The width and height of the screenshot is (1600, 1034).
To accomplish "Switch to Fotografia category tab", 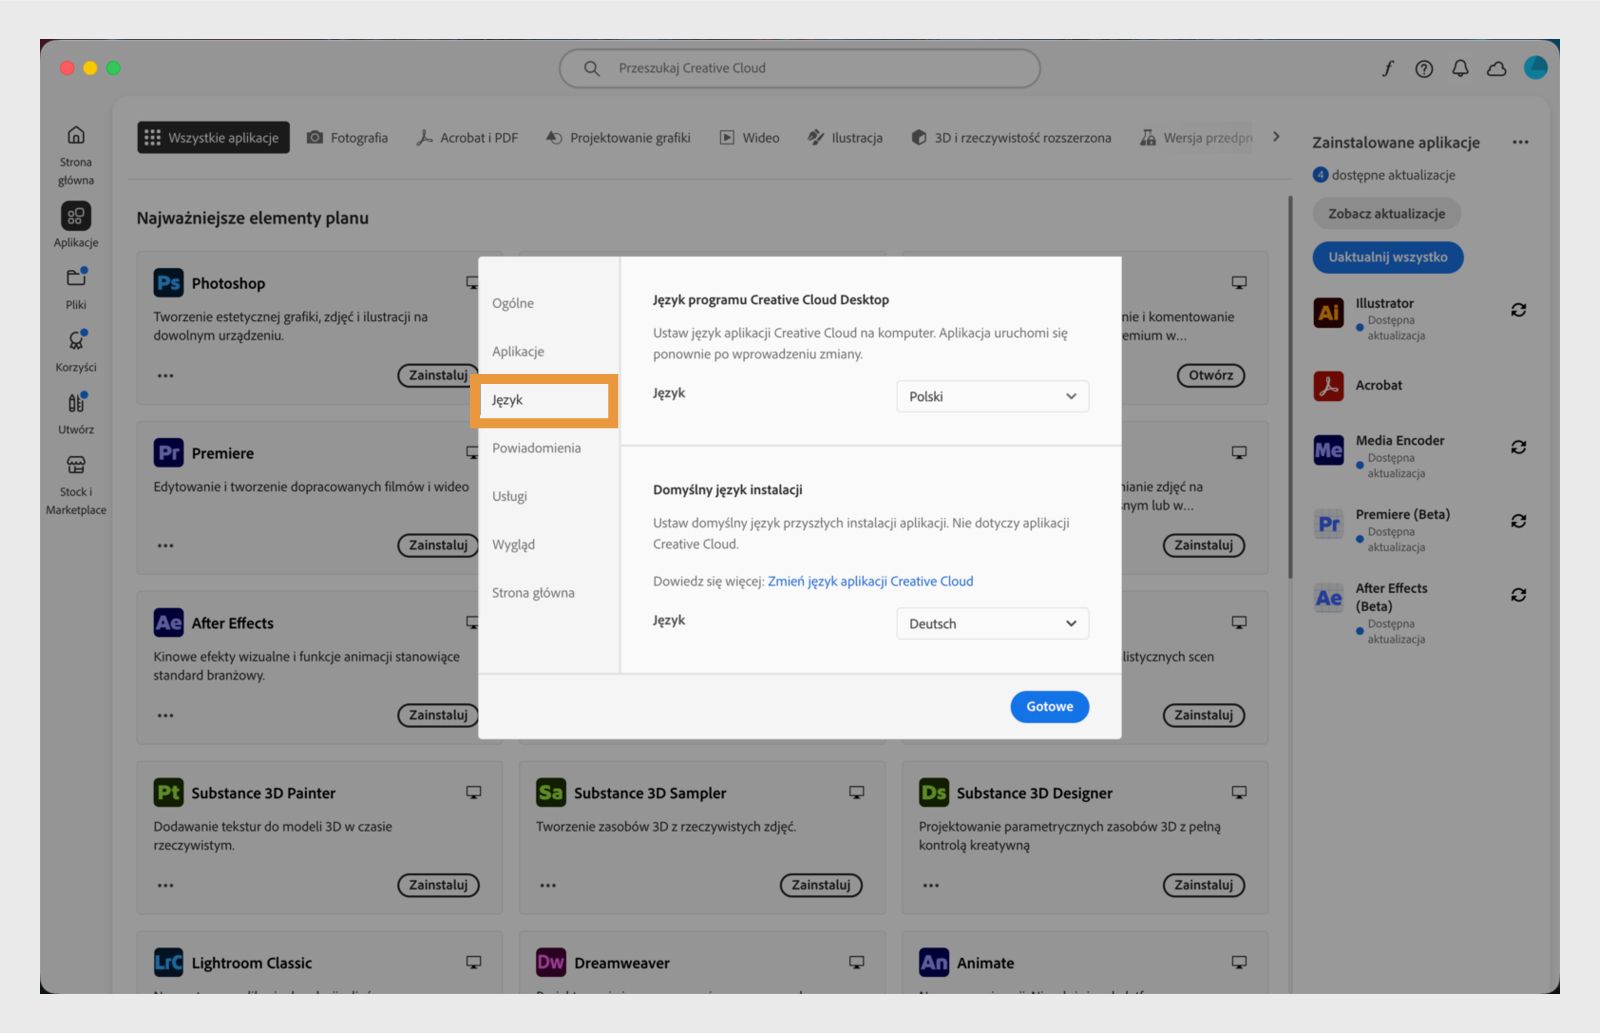I will (347, 137).
